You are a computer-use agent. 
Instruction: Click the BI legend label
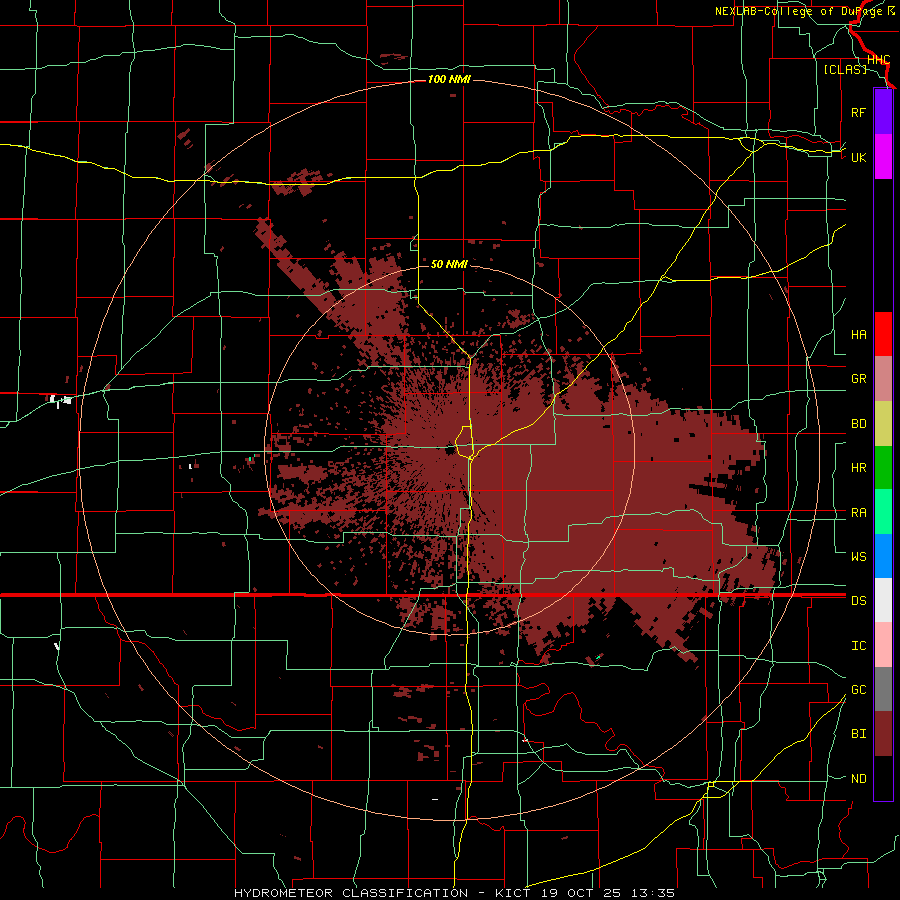click(858, 734)
